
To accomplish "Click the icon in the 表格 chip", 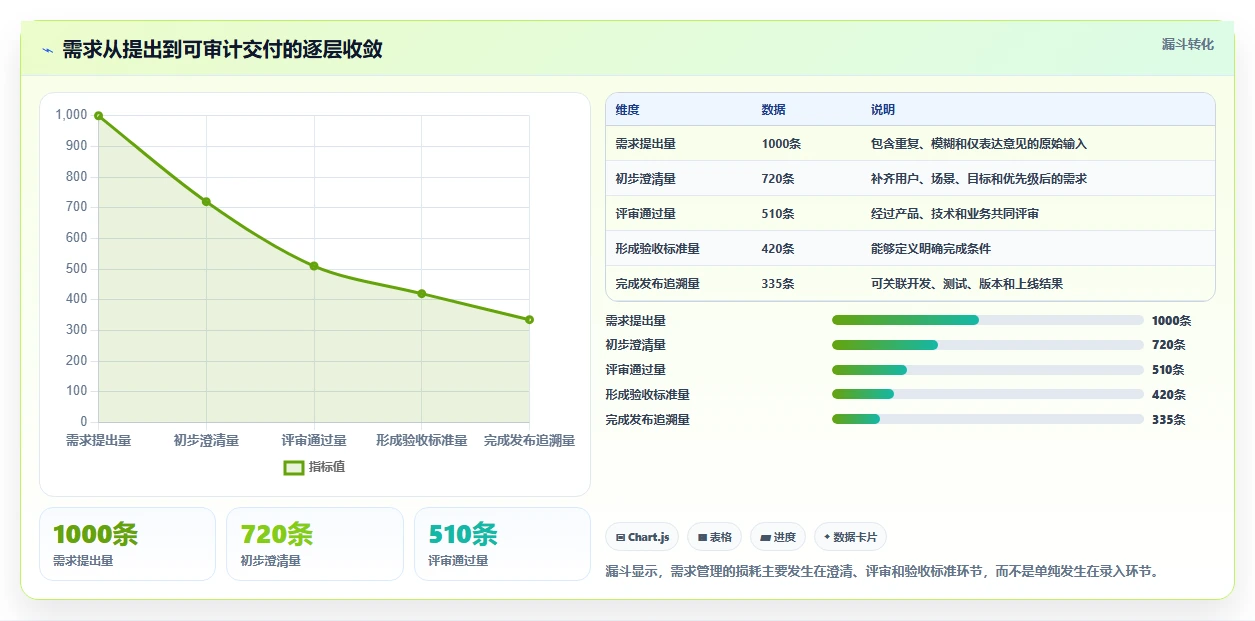I will click(x=702, y=538).
